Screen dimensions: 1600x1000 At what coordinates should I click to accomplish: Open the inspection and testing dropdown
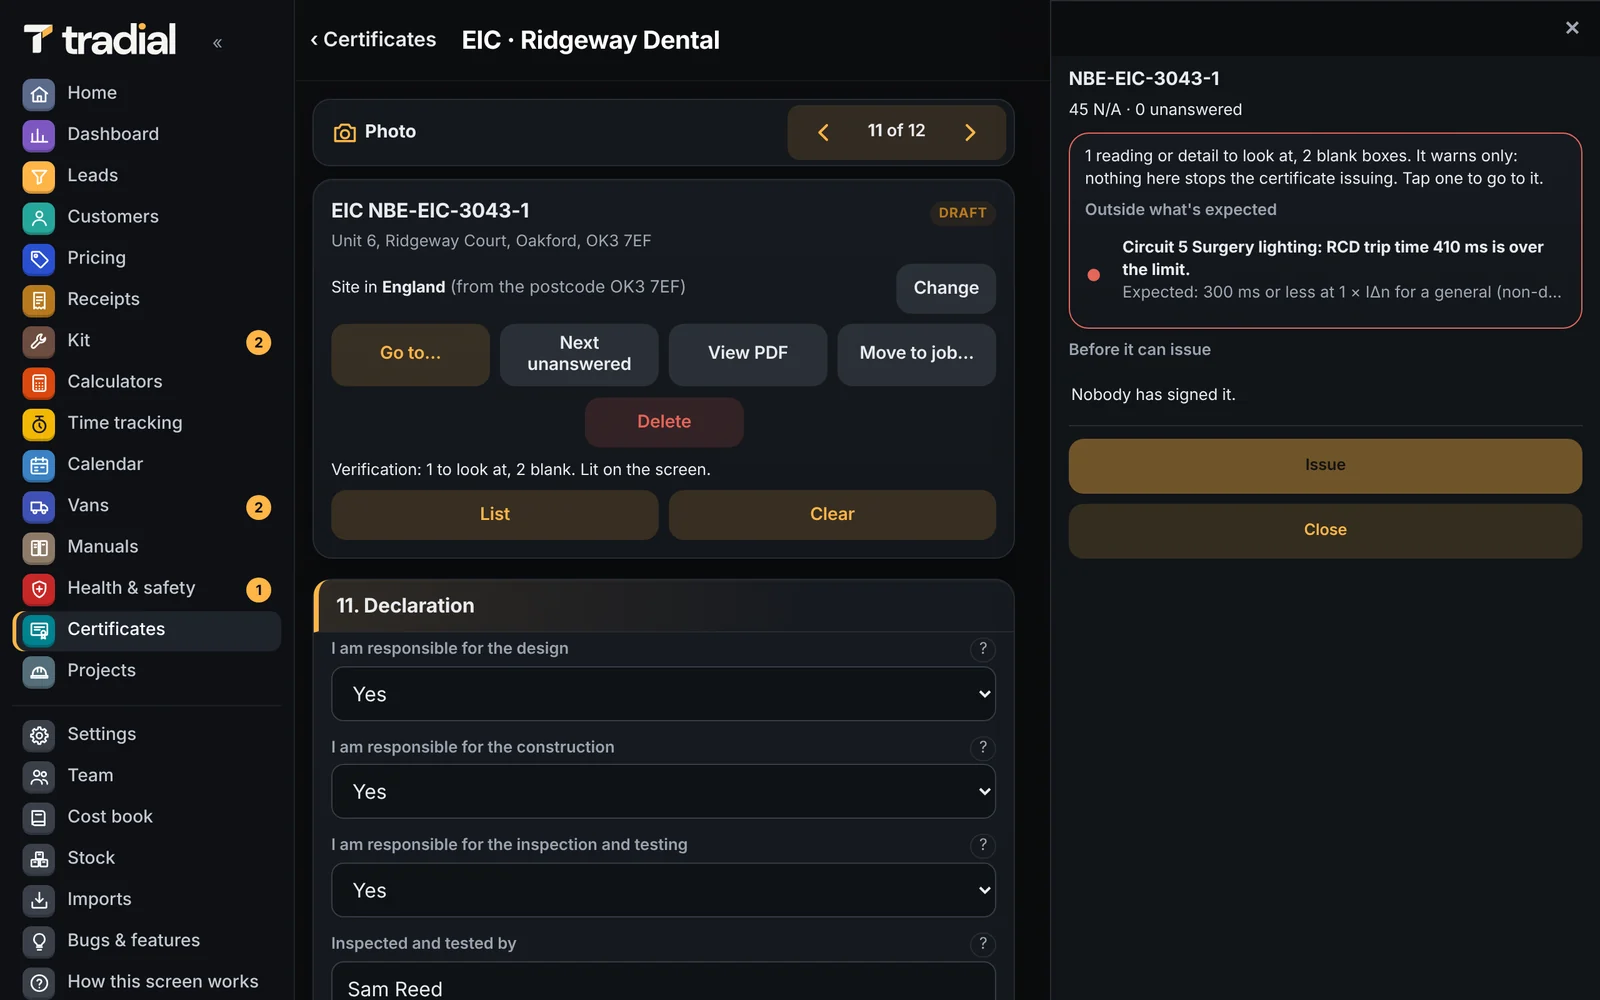[x=663, y=890]
